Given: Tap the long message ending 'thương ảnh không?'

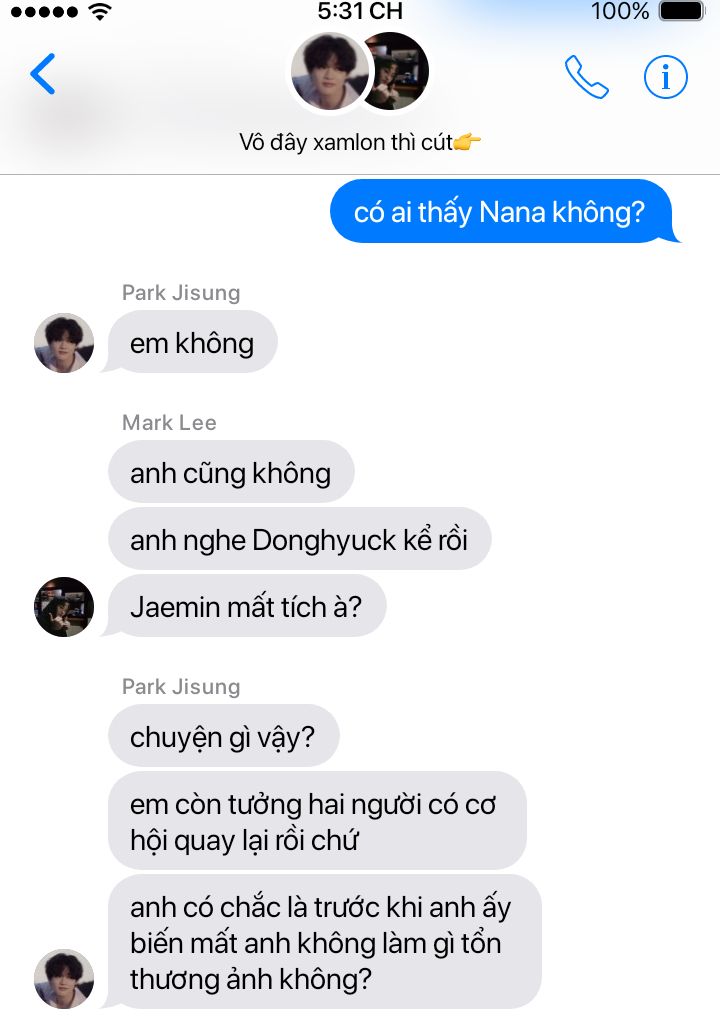Looking at the screenshot, I should (x=324, y=942).
